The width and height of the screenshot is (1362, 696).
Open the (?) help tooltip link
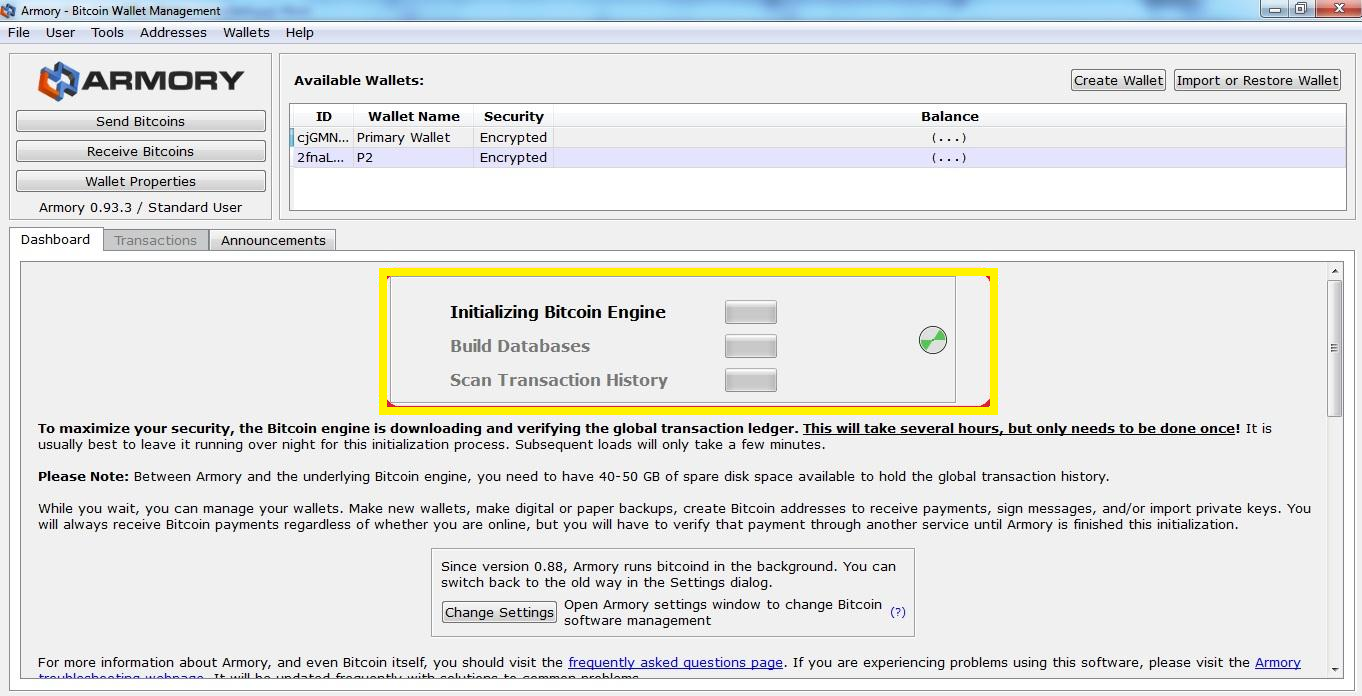click(x=898, y=612)
